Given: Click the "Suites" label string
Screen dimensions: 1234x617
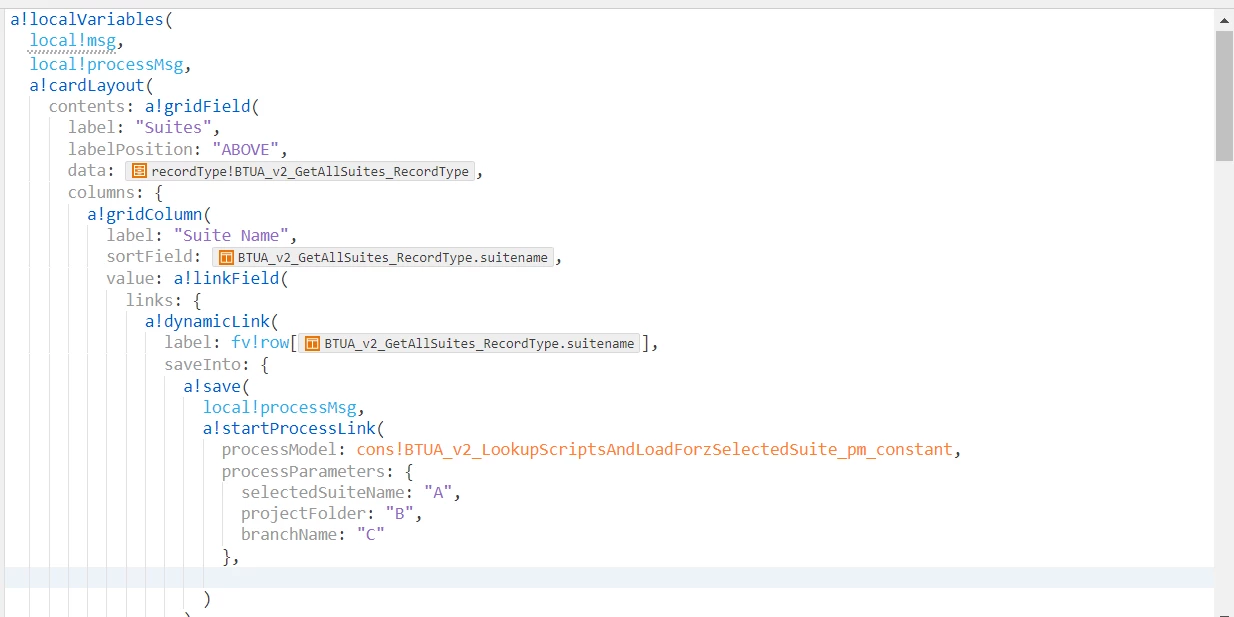Looking at the screenshot, I should point(173,128).
